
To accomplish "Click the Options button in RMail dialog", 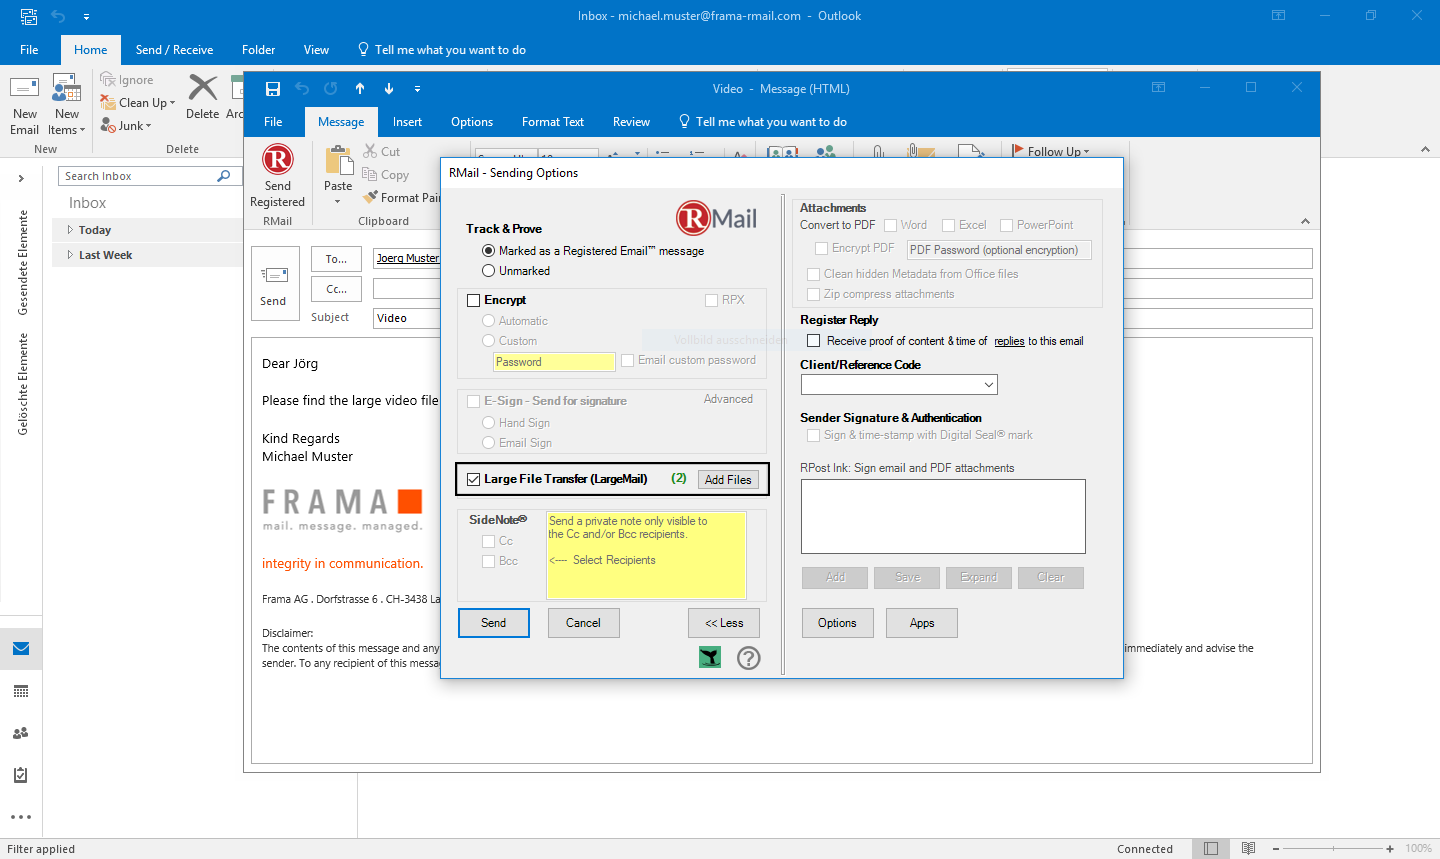I will click(x=837, y=623).
